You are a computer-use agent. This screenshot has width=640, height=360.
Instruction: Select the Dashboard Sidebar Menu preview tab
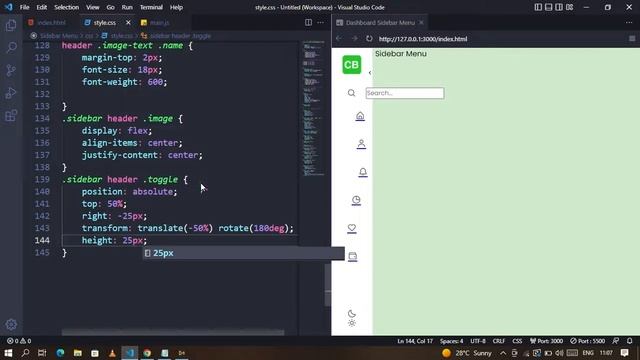[380, 23]
